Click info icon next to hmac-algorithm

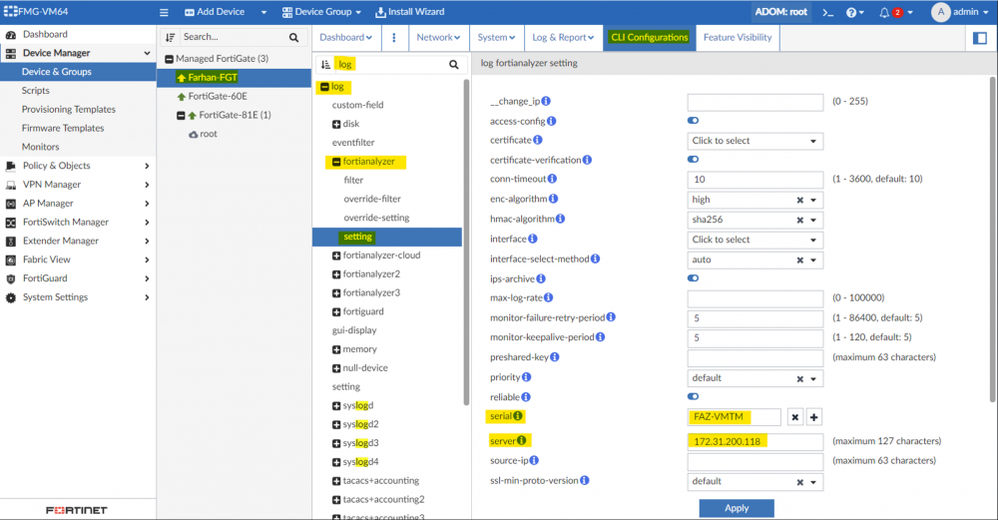pyautogui.click(x=560, y=218)
